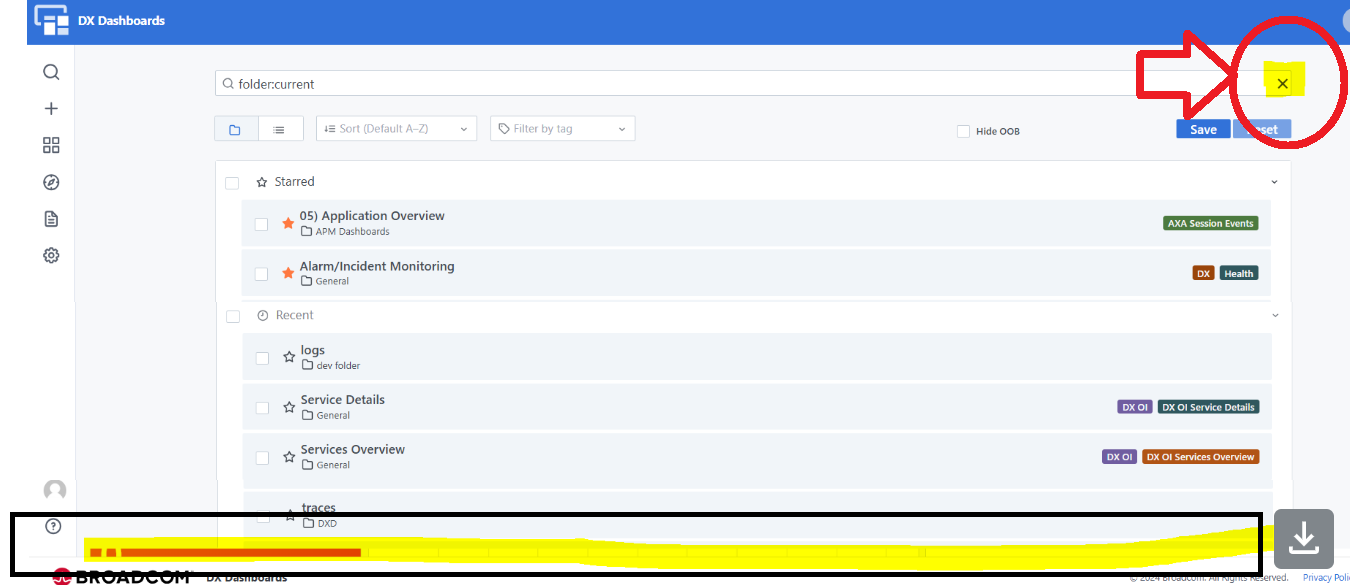
Task: Clear the search with the X button
Action: (x=1282, y=84)
